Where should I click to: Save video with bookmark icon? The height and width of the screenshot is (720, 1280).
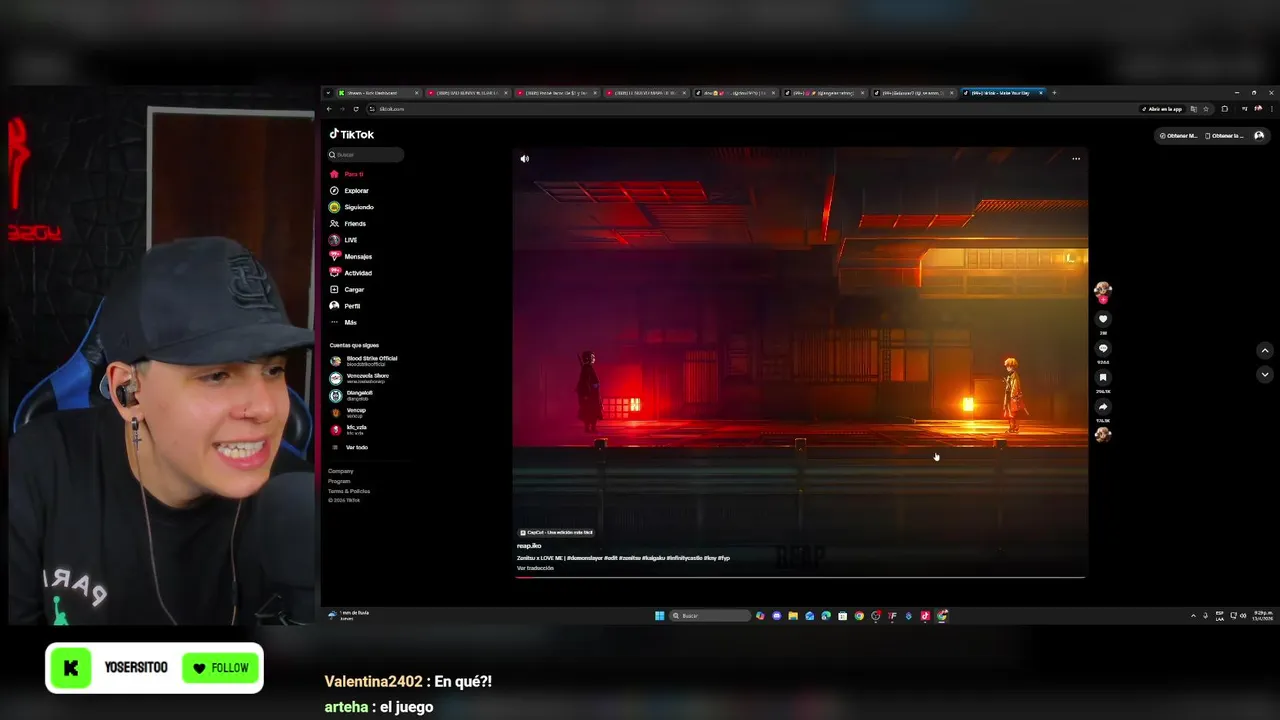click(1103, 377)
